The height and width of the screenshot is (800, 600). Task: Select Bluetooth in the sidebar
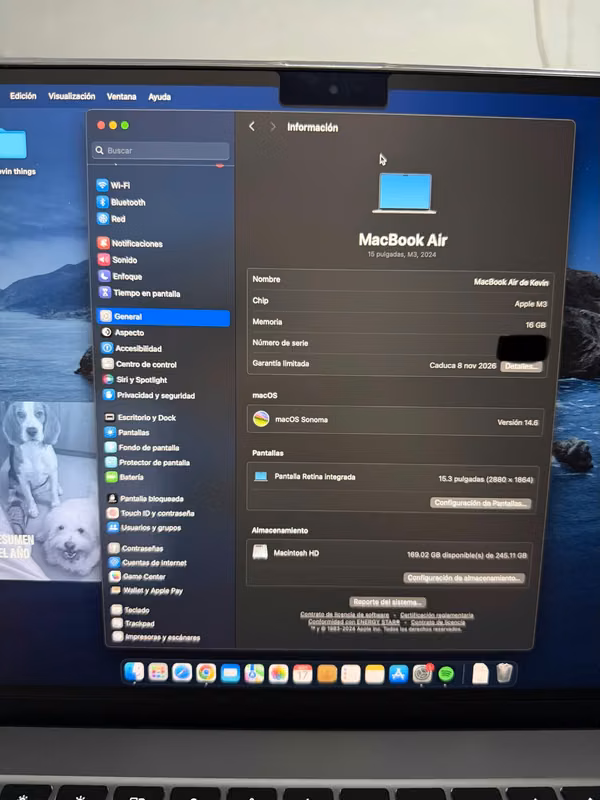(x=121, y=202)
